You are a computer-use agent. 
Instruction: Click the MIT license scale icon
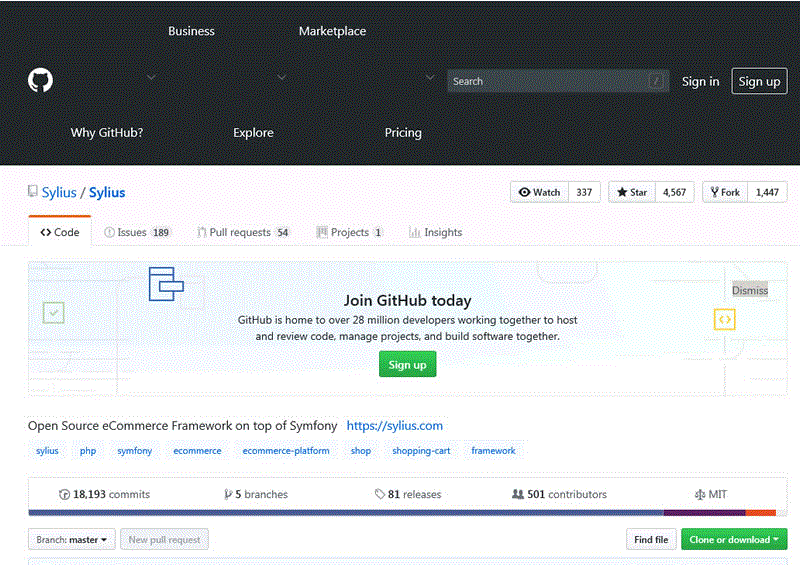point(699,494)
